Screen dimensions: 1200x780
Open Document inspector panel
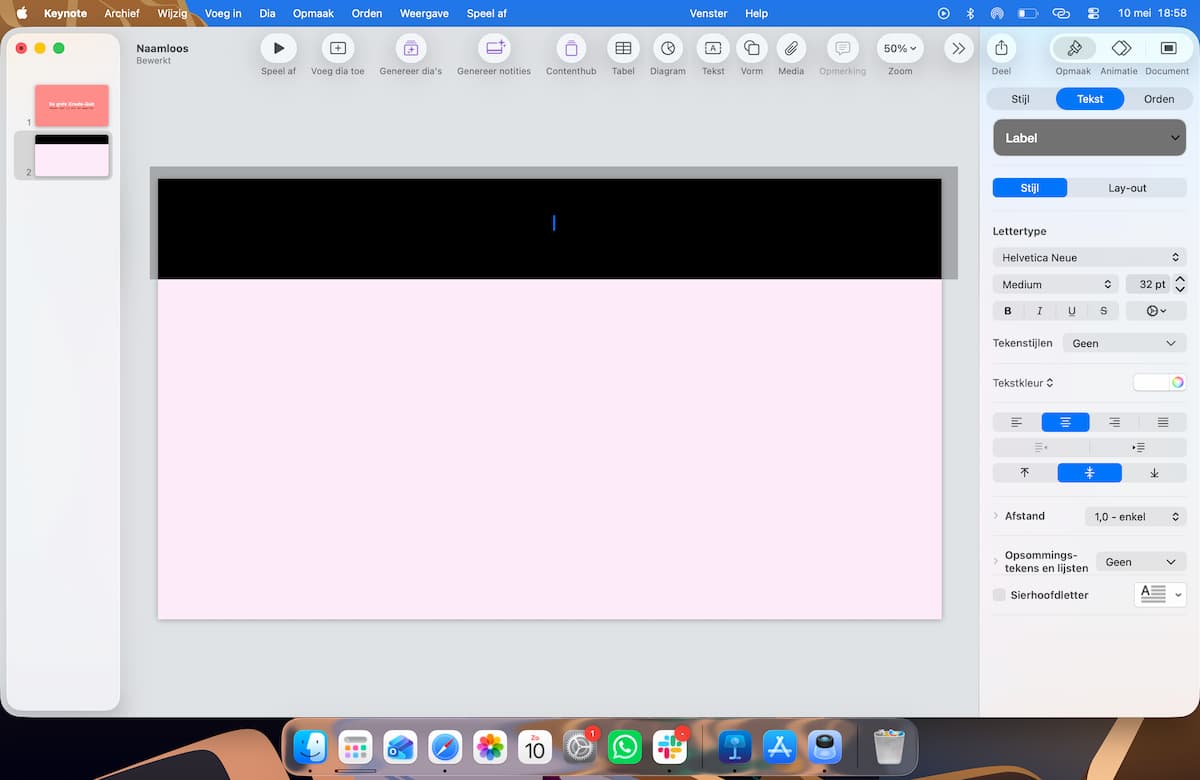1167,48
